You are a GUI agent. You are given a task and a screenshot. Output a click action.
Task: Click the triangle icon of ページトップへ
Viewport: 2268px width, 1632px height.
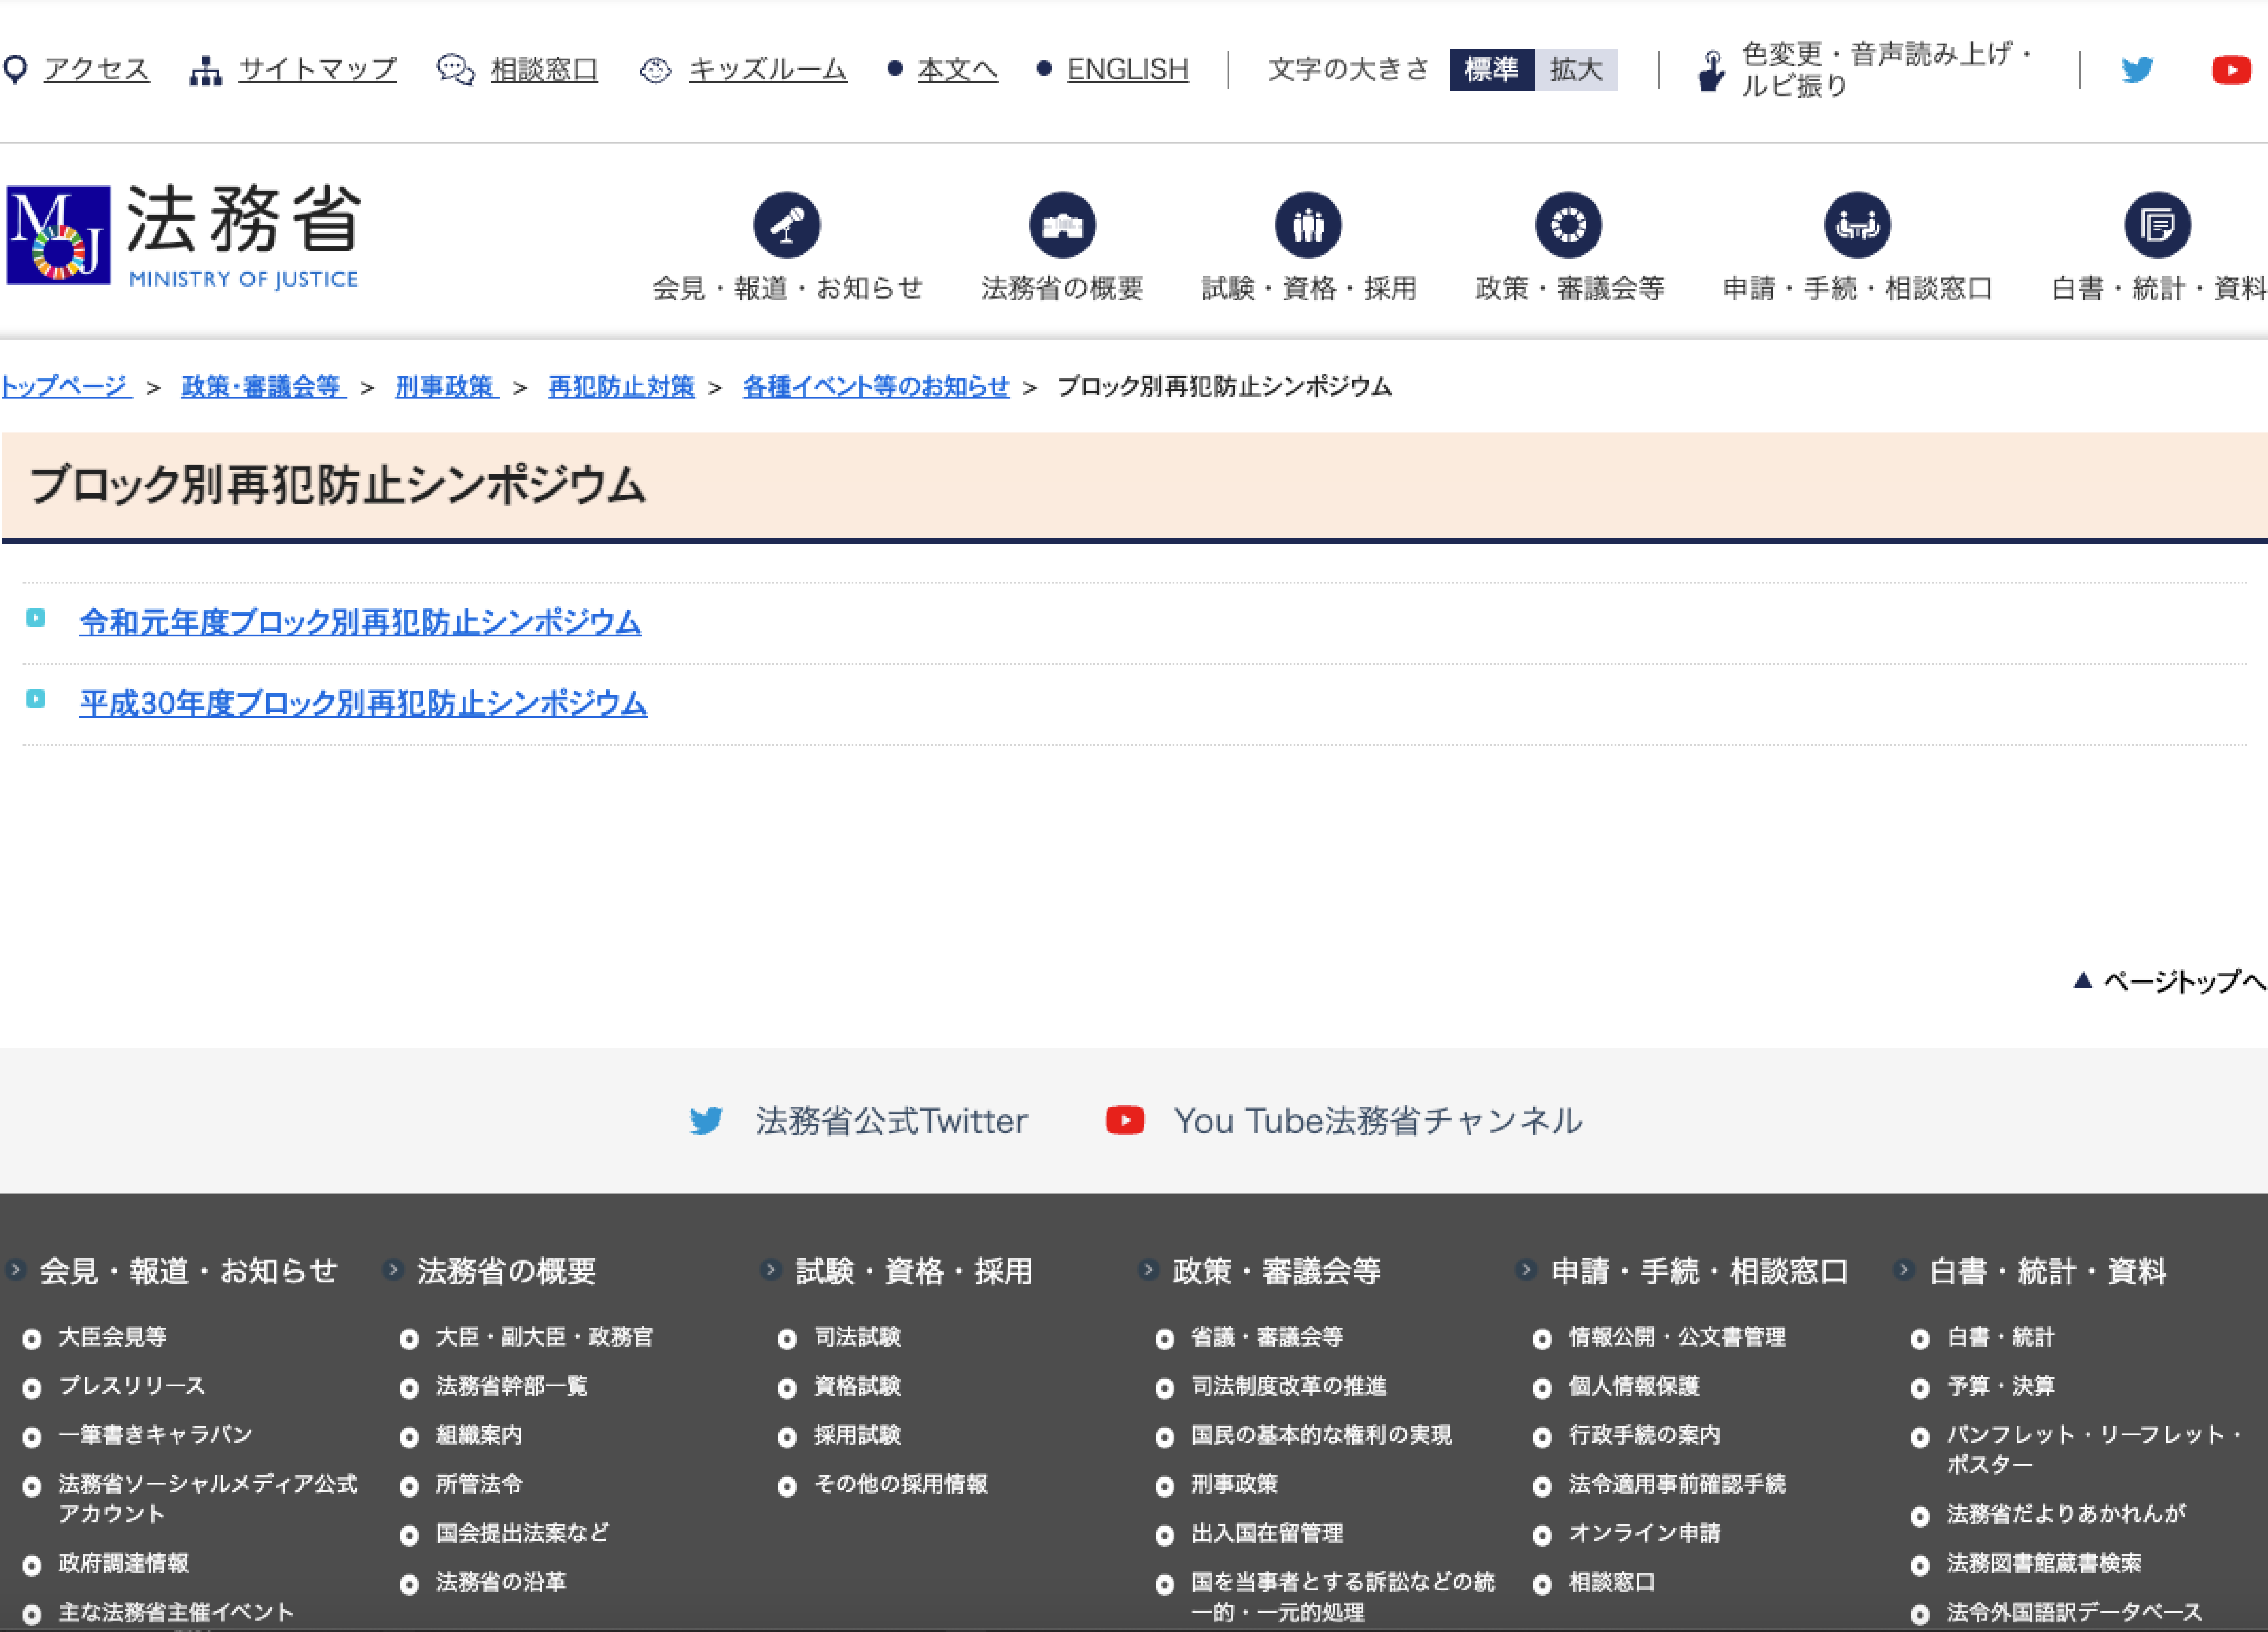click(x=2083, y=980)
